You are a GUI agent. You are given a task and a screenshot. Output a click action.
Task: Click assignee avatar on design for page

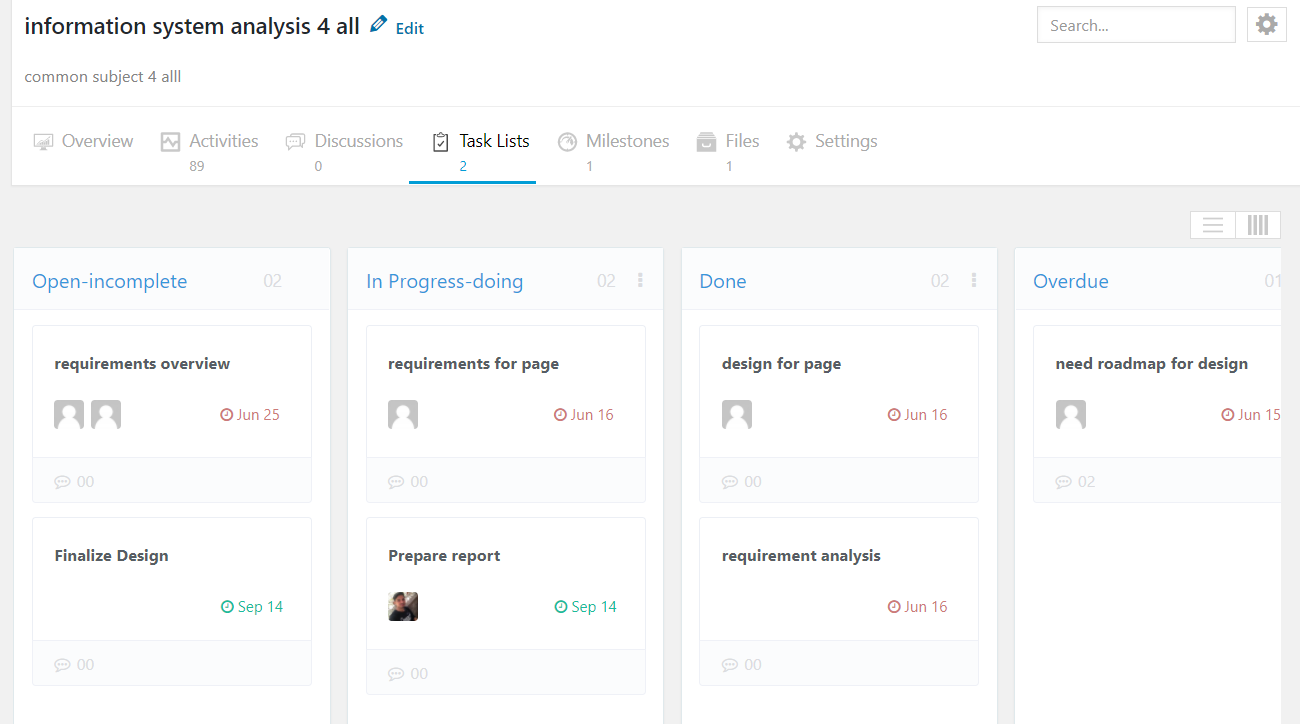(737, 415)
